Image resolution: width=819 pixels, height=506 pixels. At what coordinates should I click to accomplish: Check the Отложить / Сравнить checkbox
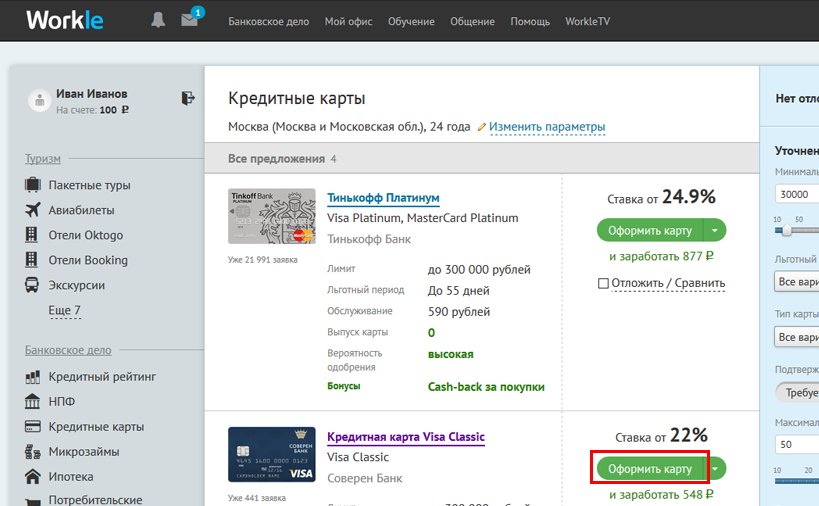click(x=603, y=283)
